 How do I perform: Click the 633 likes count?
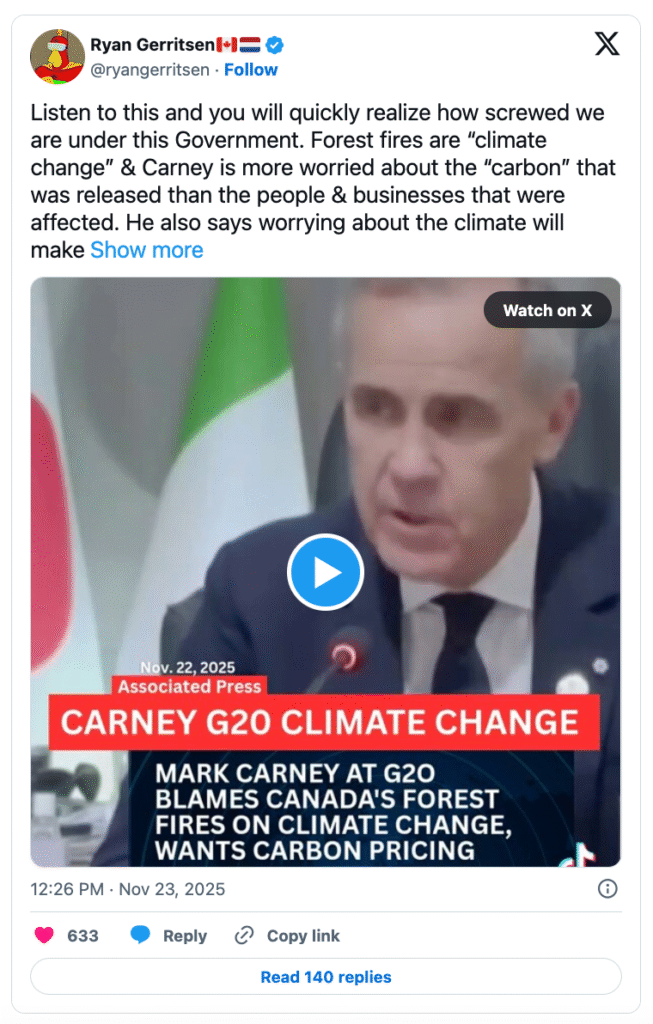coord(83,936)
